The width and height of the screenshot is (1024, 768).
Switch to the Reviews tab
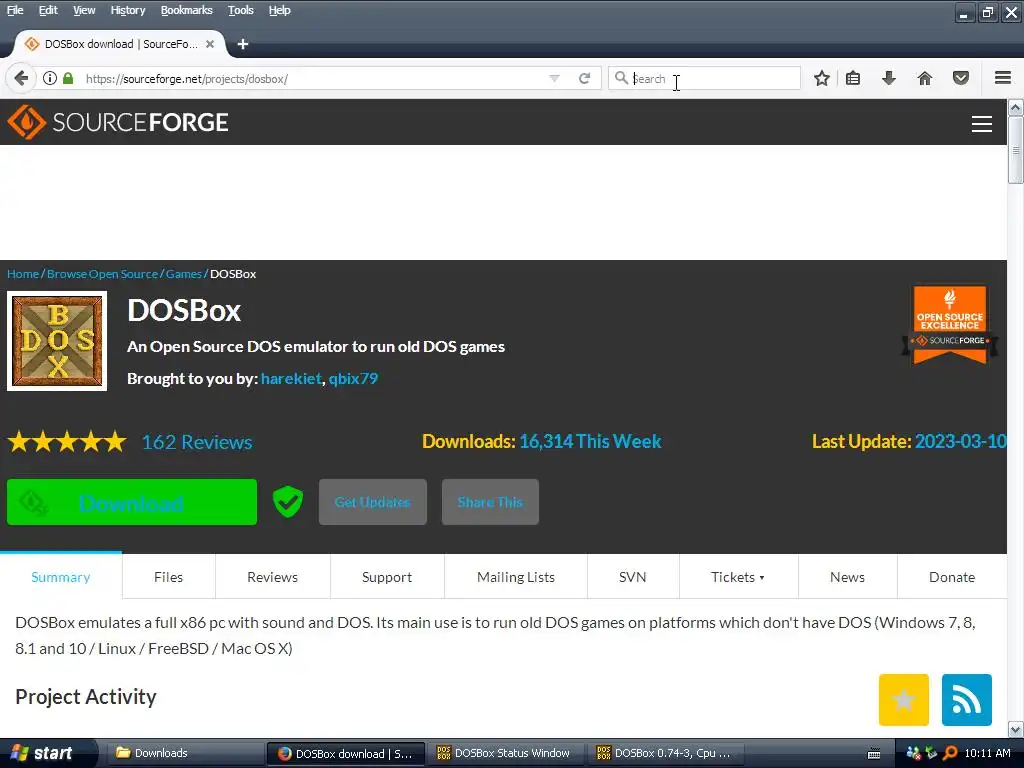(272, 577)
